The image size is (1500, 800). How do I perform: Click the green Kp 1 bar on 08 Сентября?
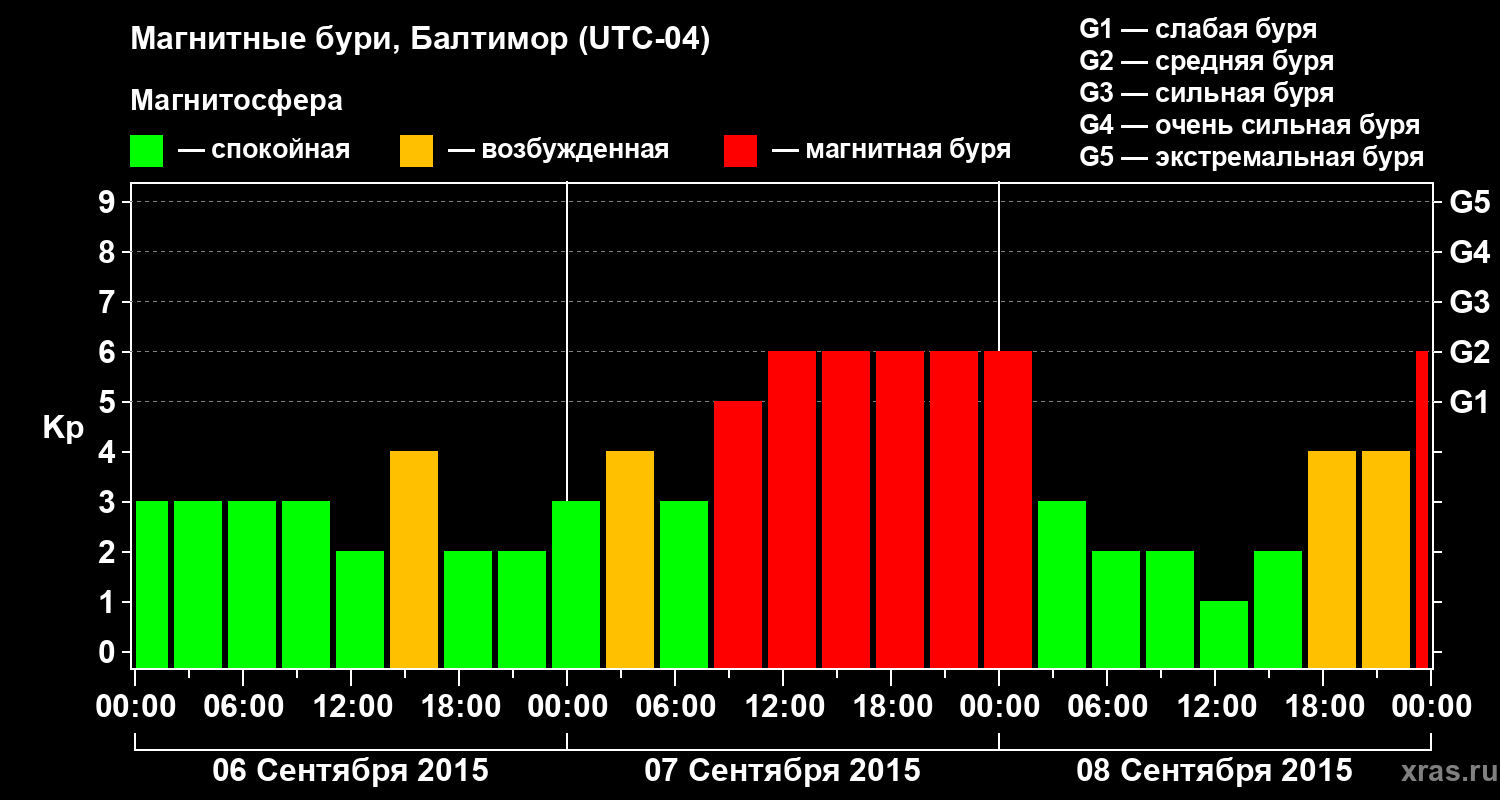point(1224,635)
